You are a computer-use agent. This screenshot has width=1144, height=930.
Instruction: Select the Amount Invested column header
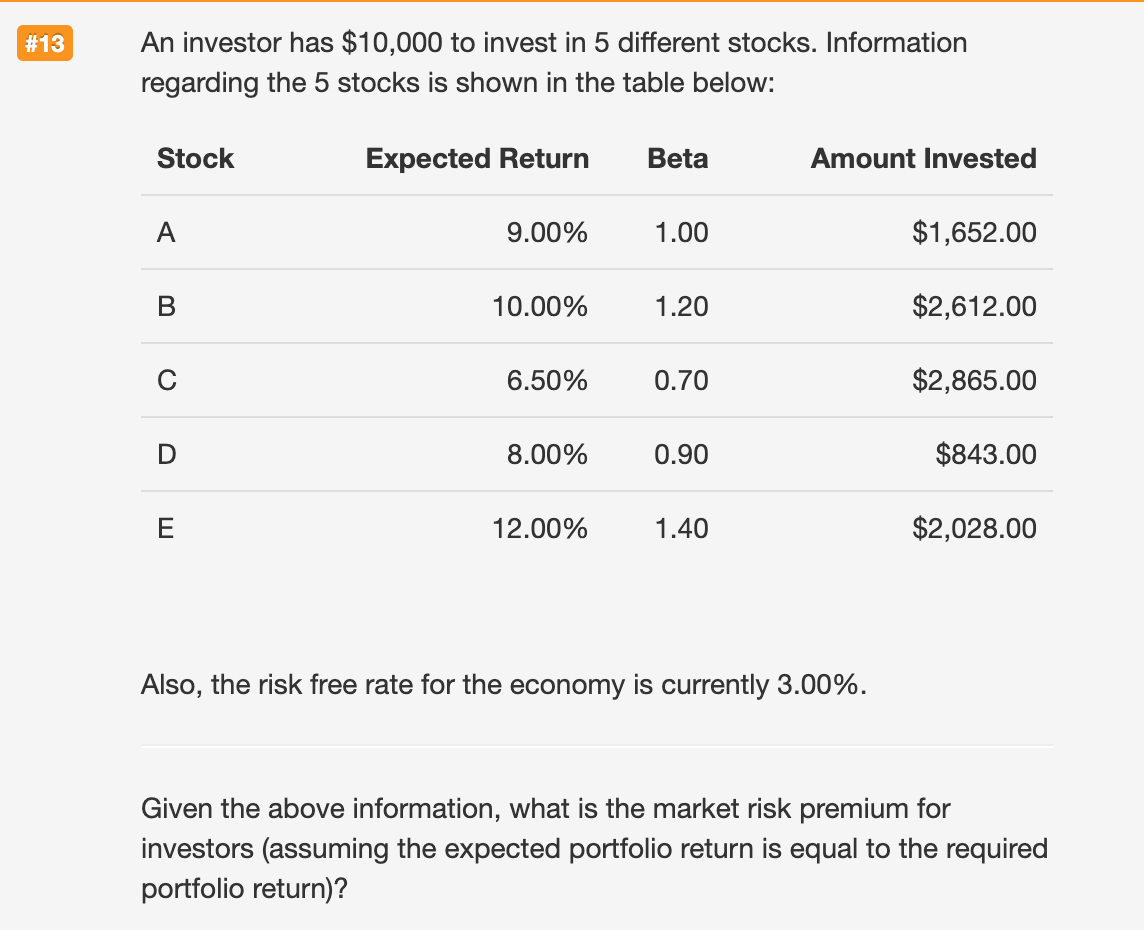tap(923, 158)
